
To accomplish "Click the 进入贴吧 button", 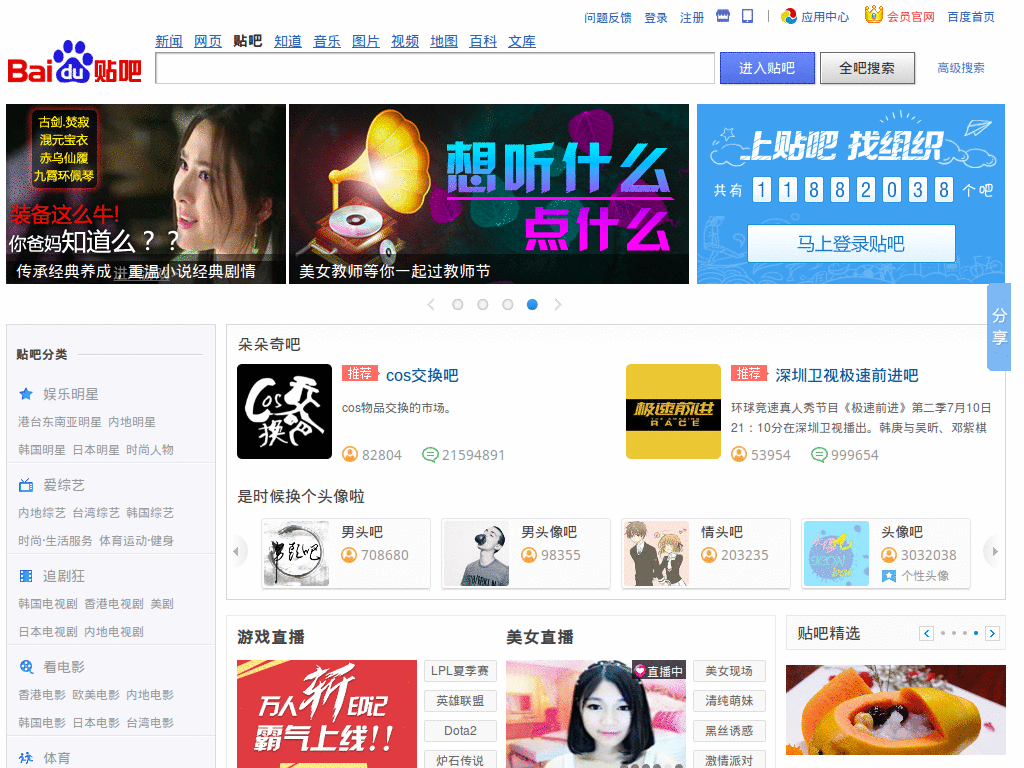I will point(767,68).
